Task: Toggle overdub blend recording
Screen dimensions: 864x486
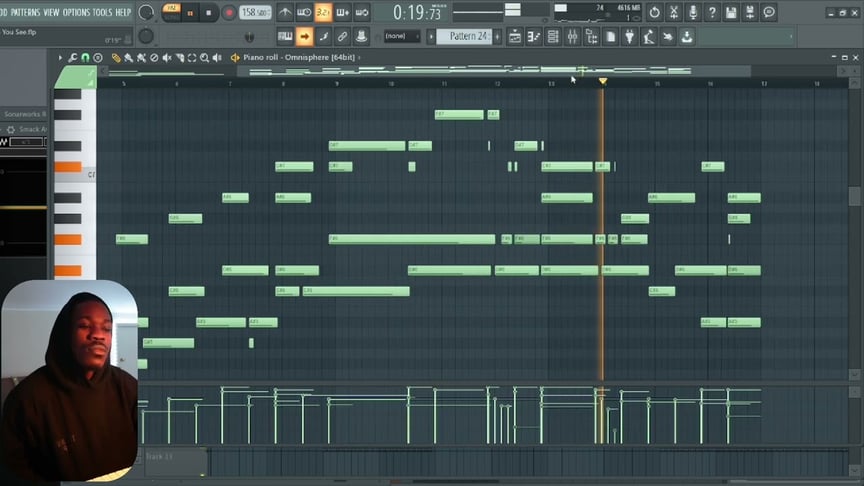Action: point(342,12)
